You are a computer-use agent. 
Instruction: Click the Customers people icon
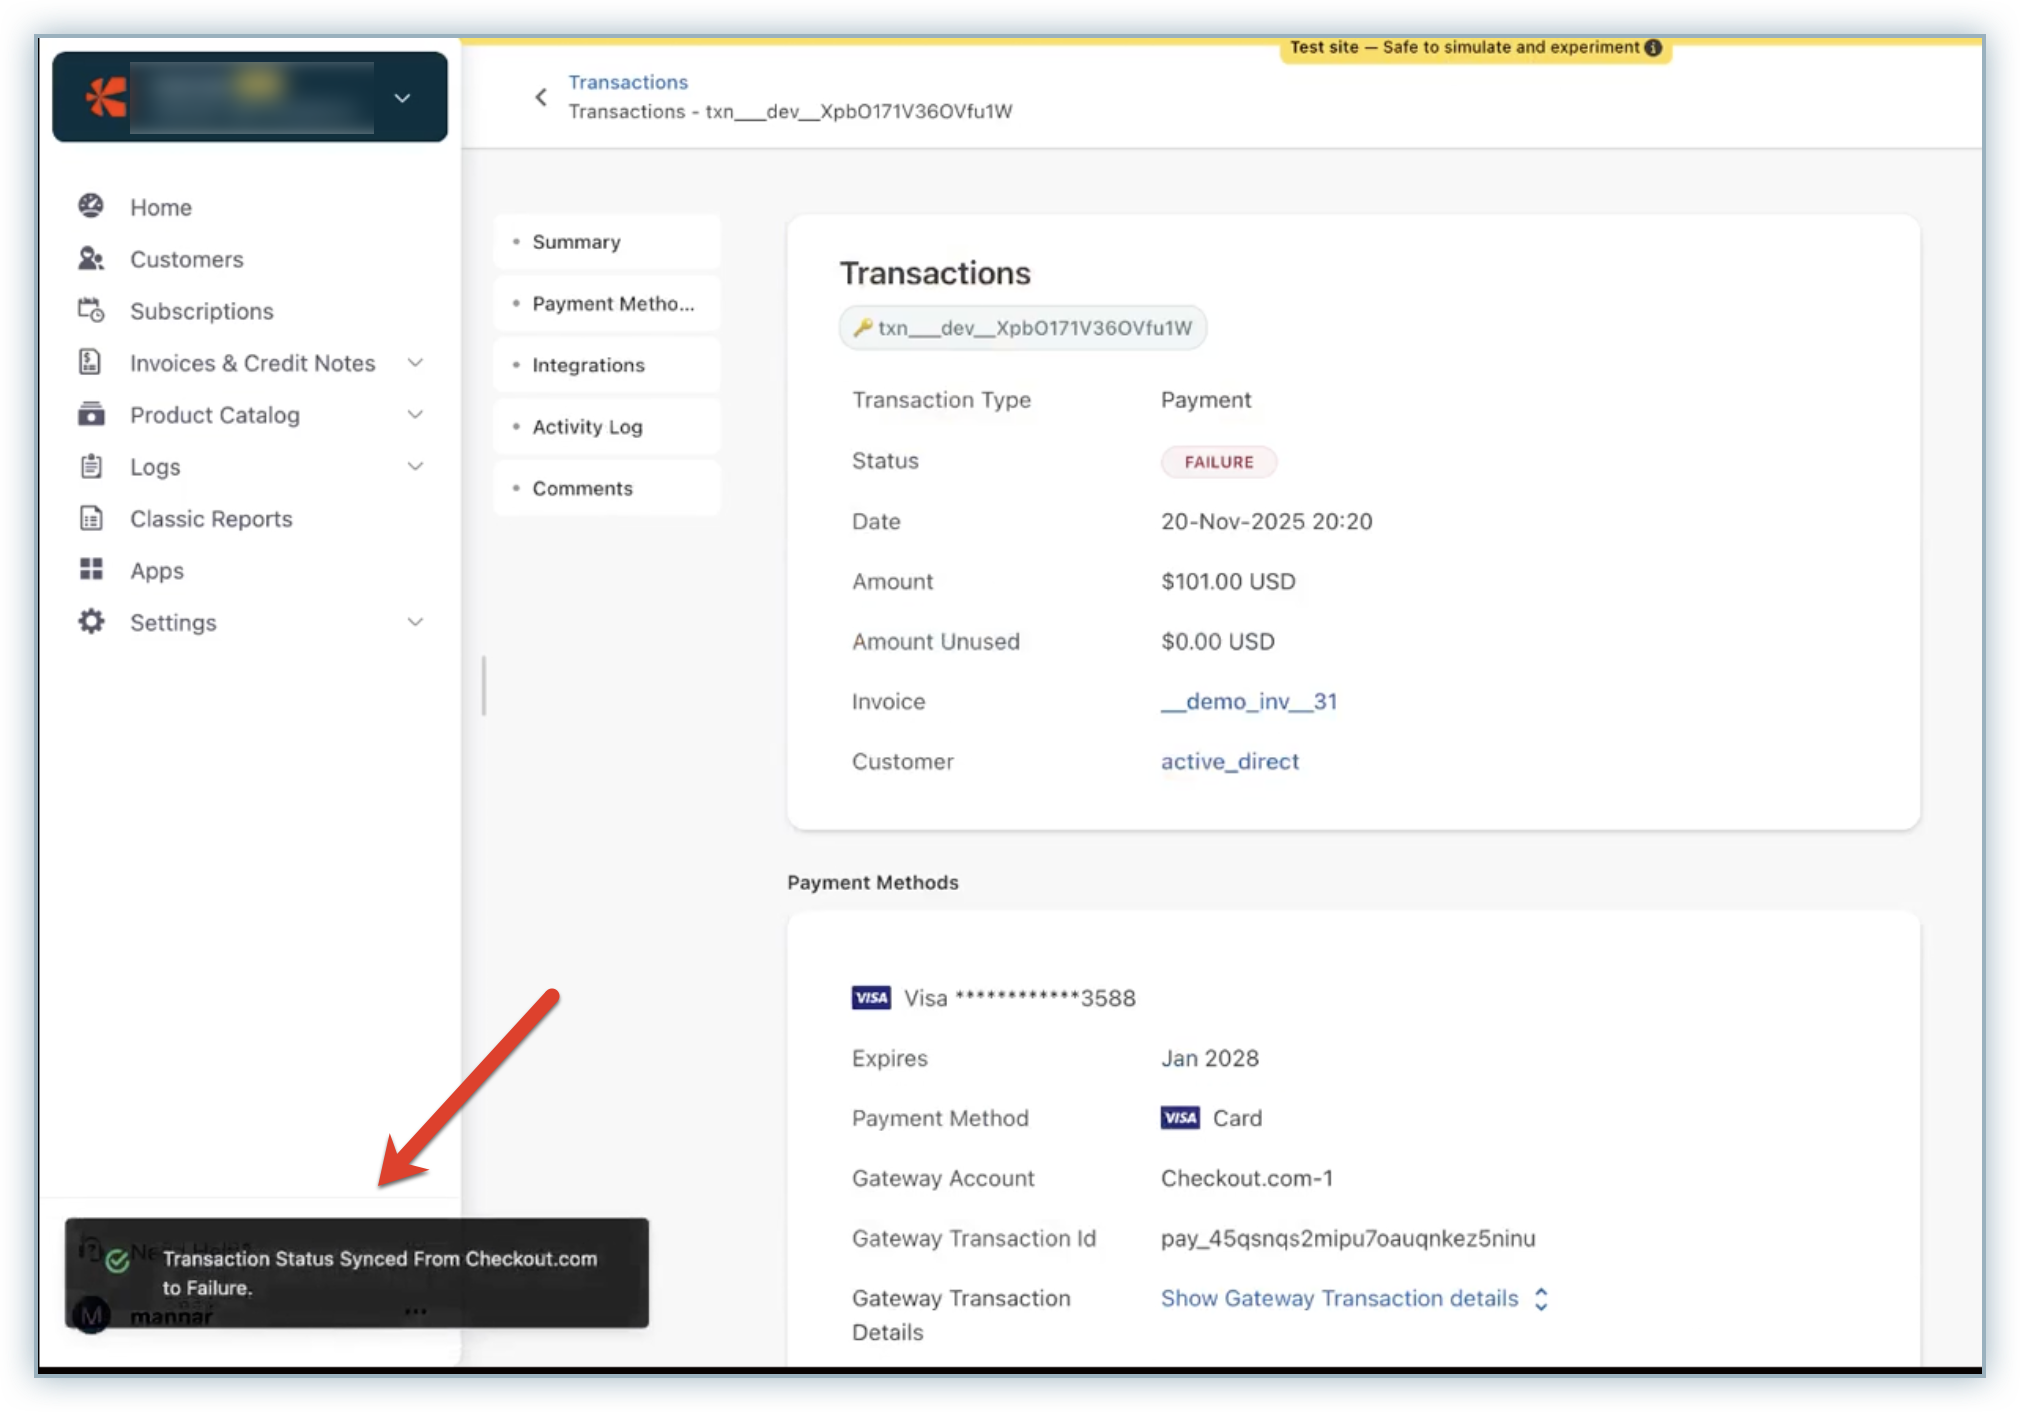[x=91, y=259]
